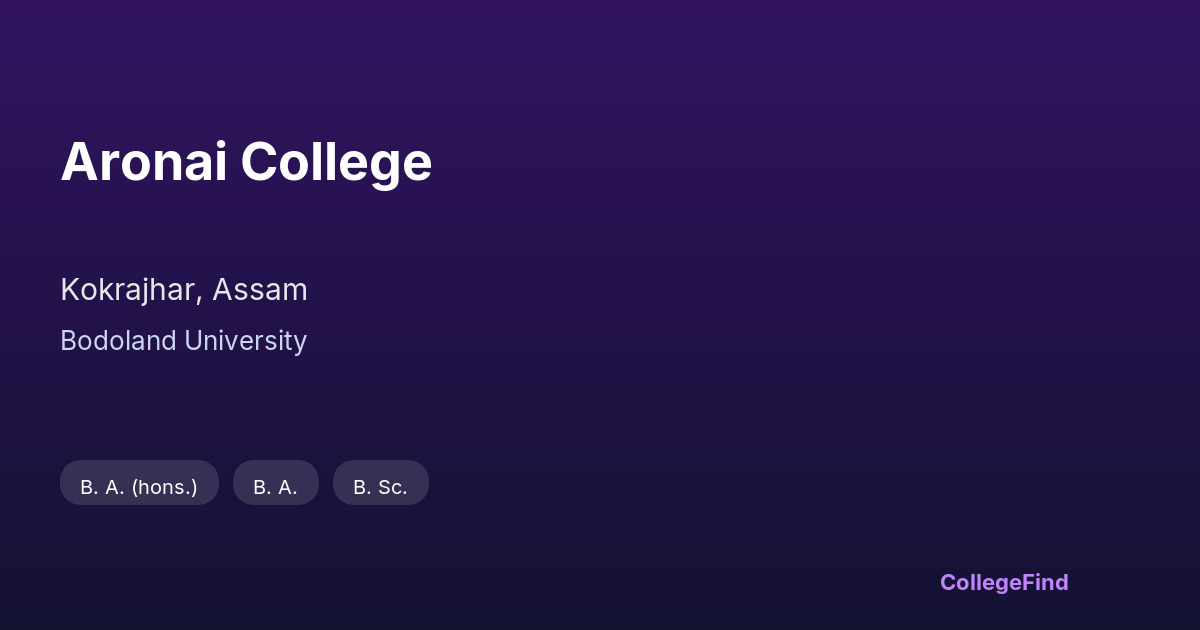Click the Aronai College heading
Screen dimensions: 1200x630
click(x=246, y=161)
